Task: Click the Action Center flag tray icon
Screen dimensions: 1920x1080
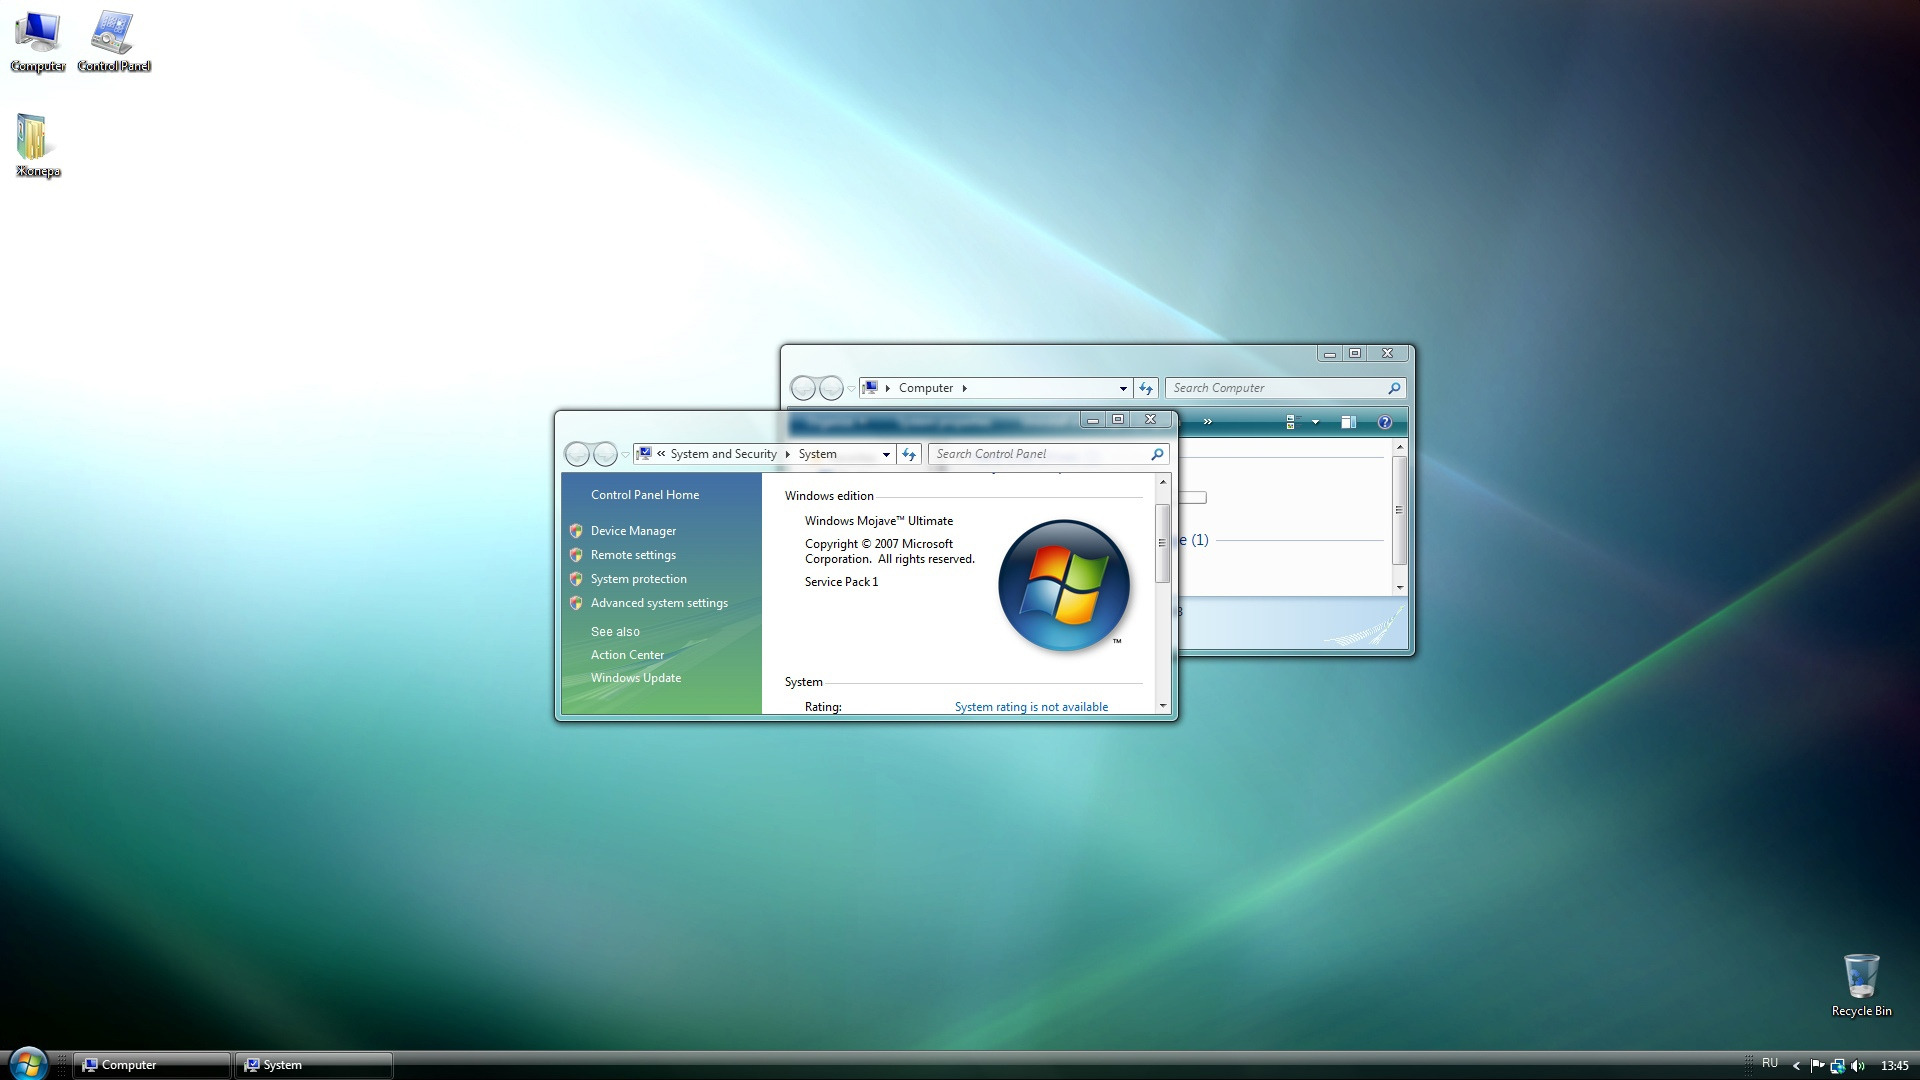Action: point(1817,1066)
